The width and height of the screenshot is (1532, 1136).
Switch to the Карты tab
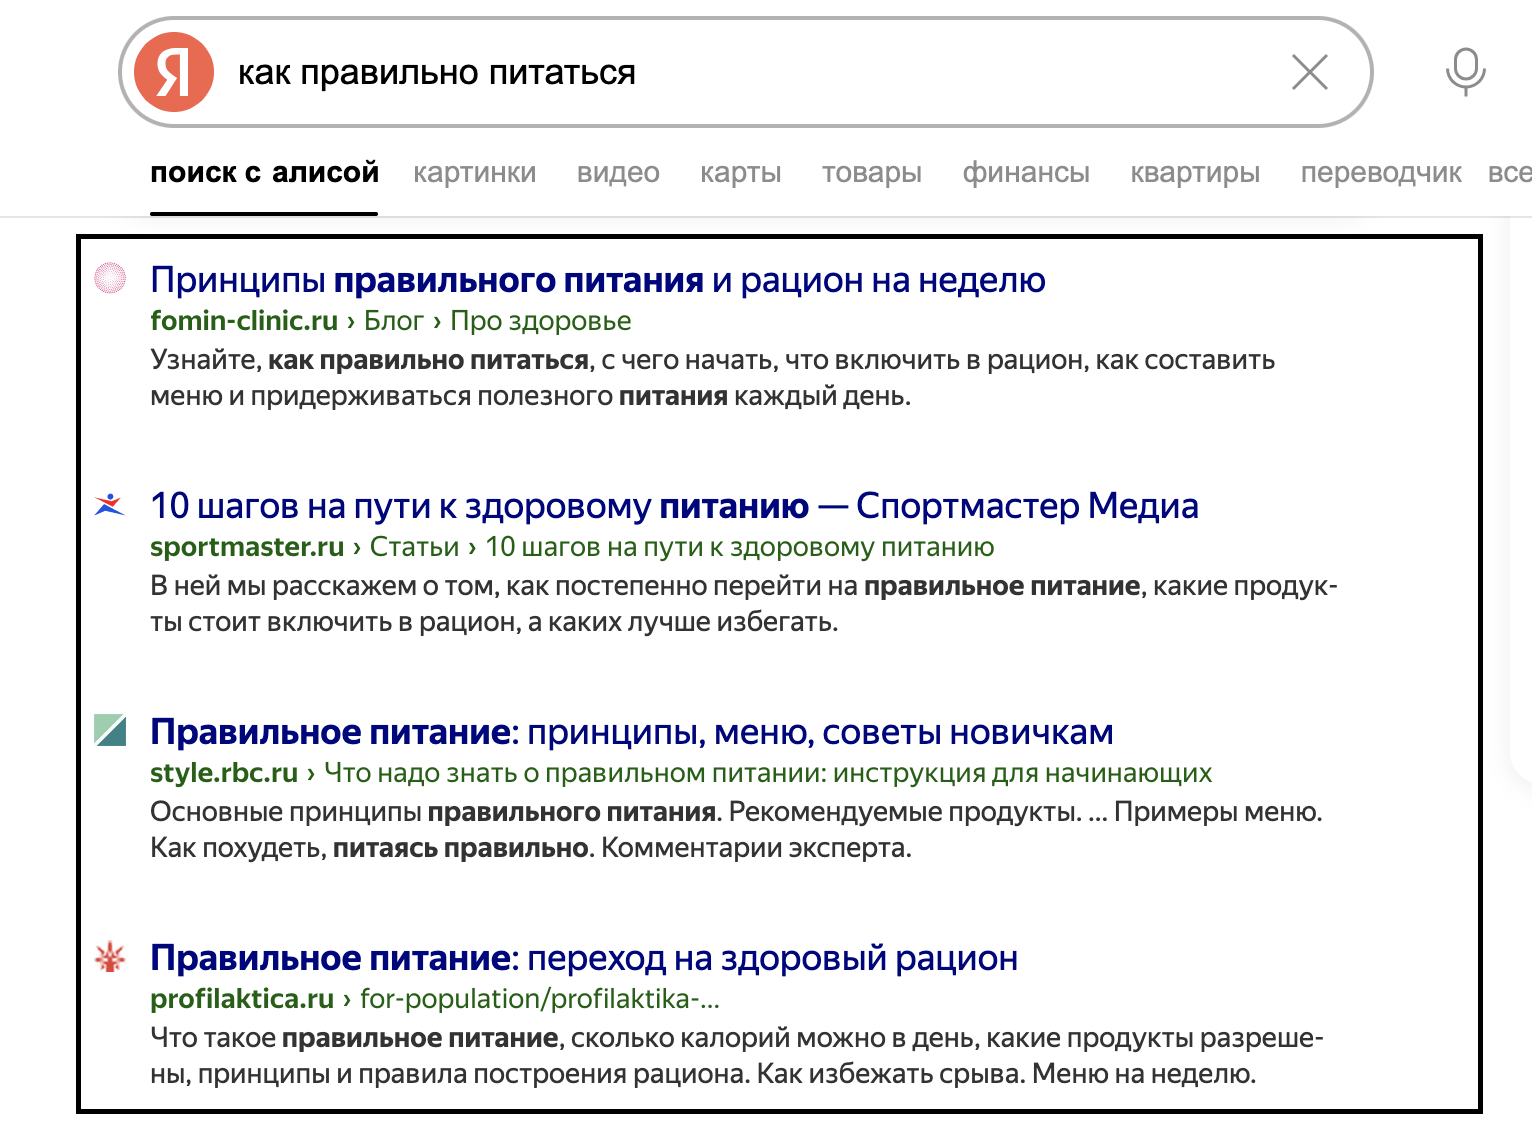click(740, 172)
